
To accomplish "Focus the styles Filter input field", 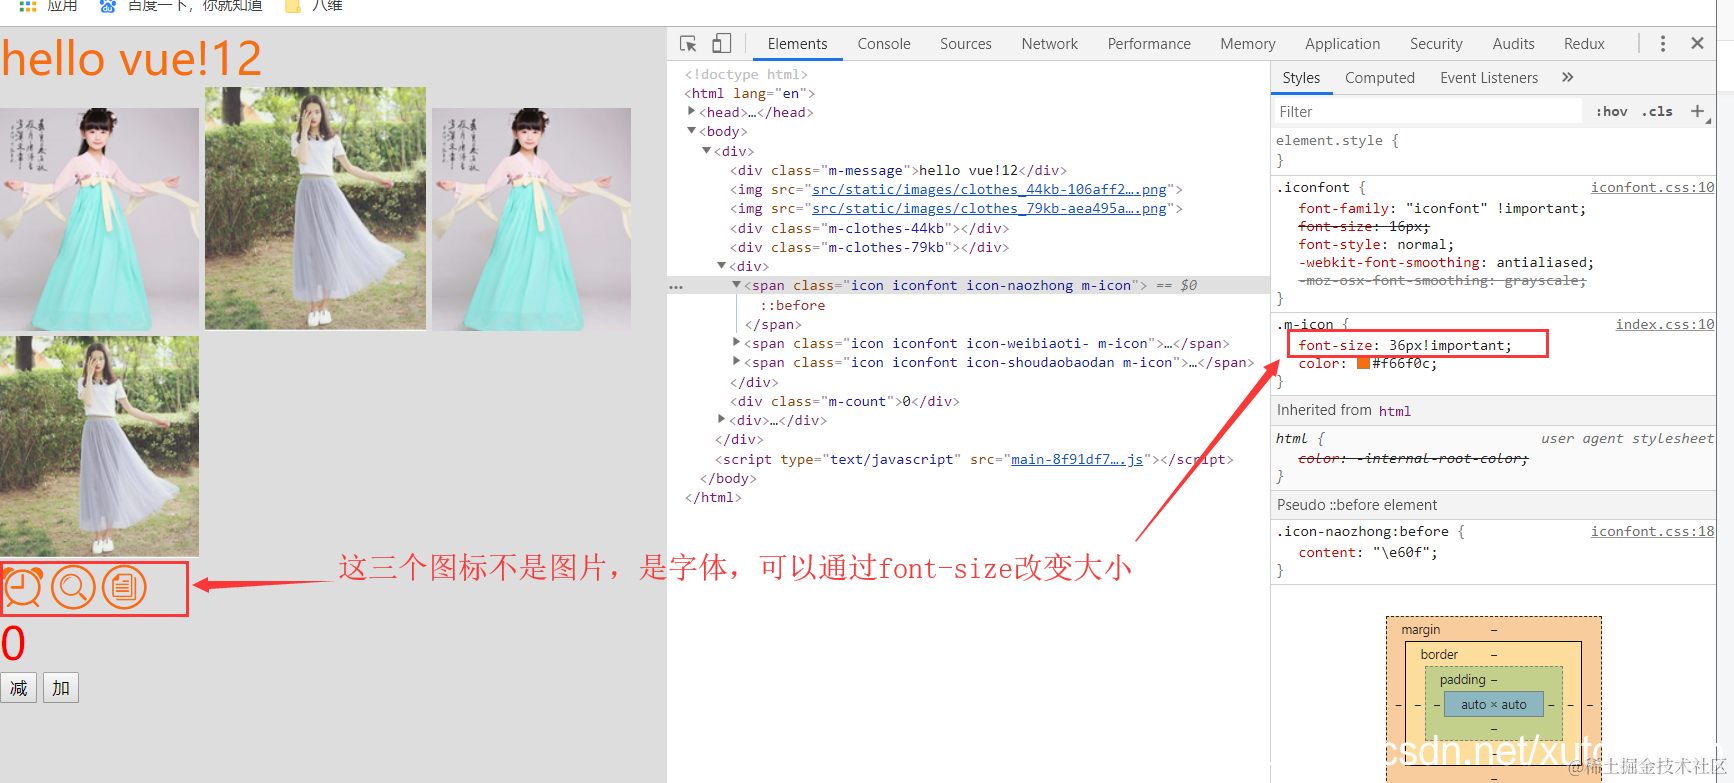I will 1427,112.
